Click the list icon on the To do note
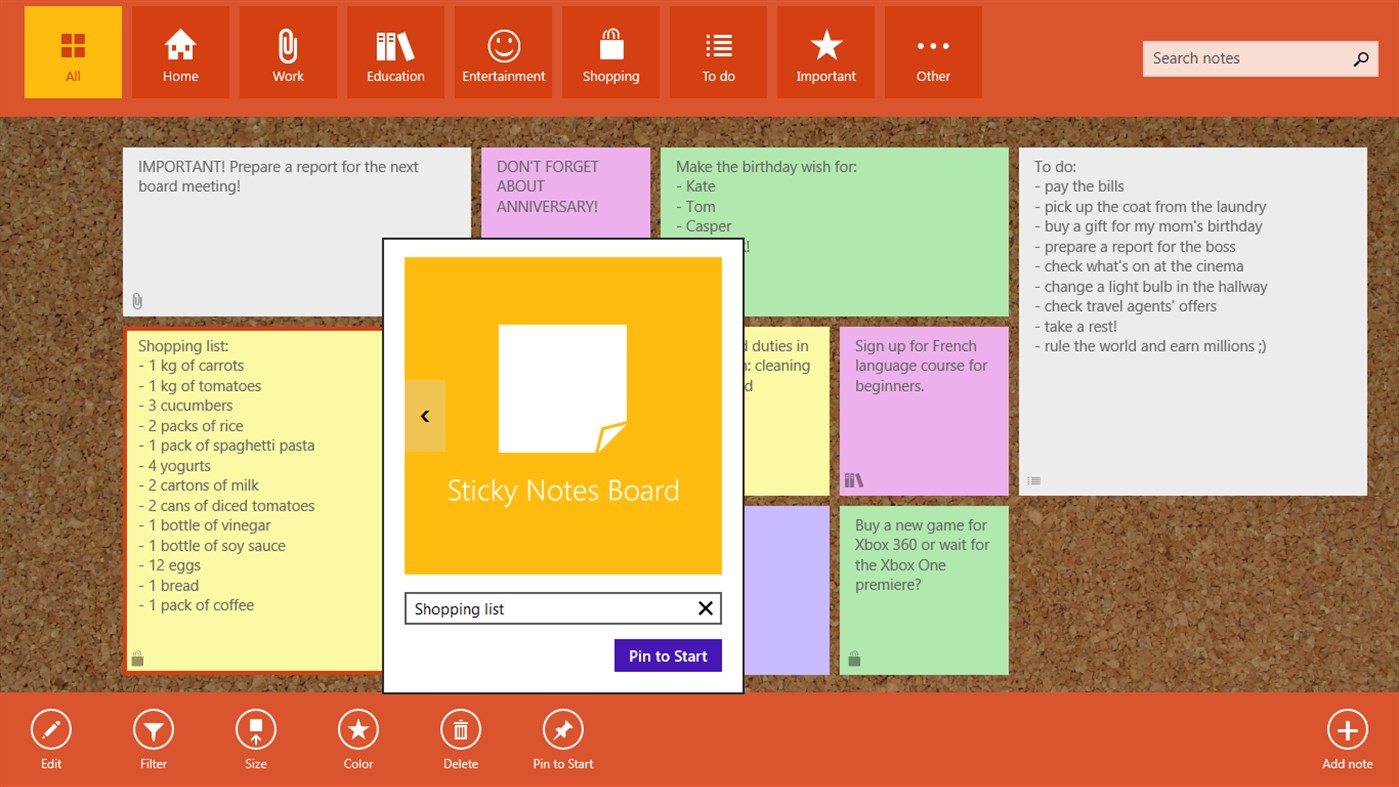1399x787 pixels. (1033, 480)
